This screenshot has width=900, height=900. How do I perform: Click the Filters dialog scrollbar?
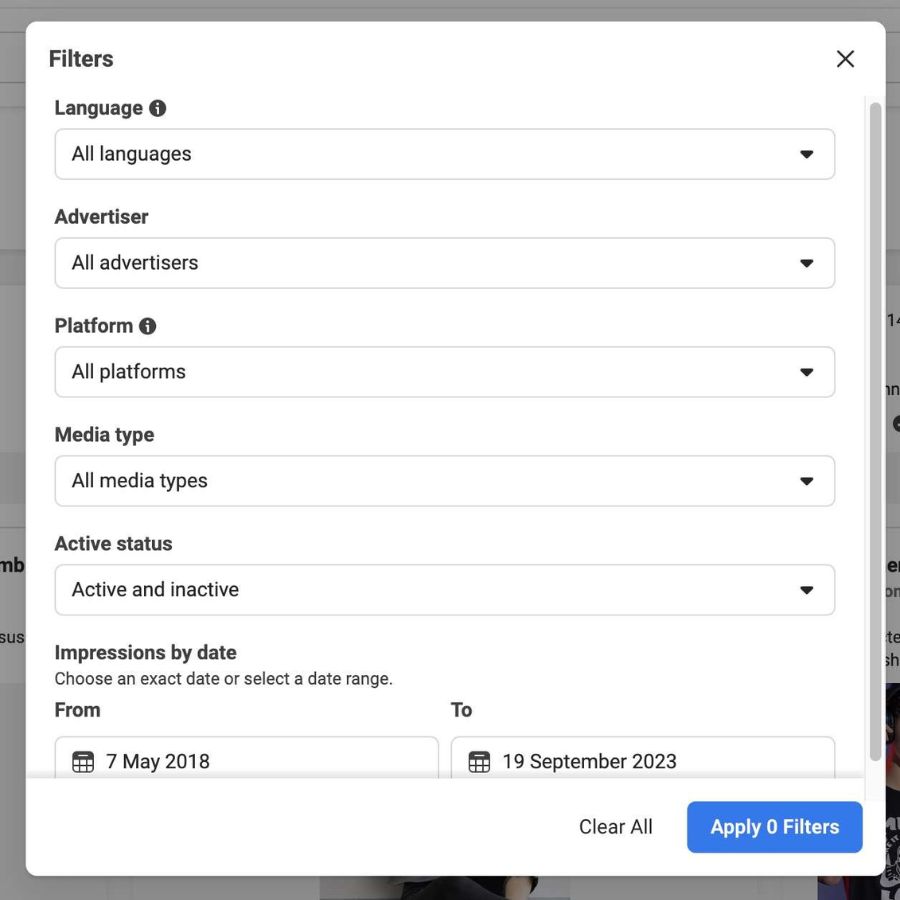tap(875, 432)
